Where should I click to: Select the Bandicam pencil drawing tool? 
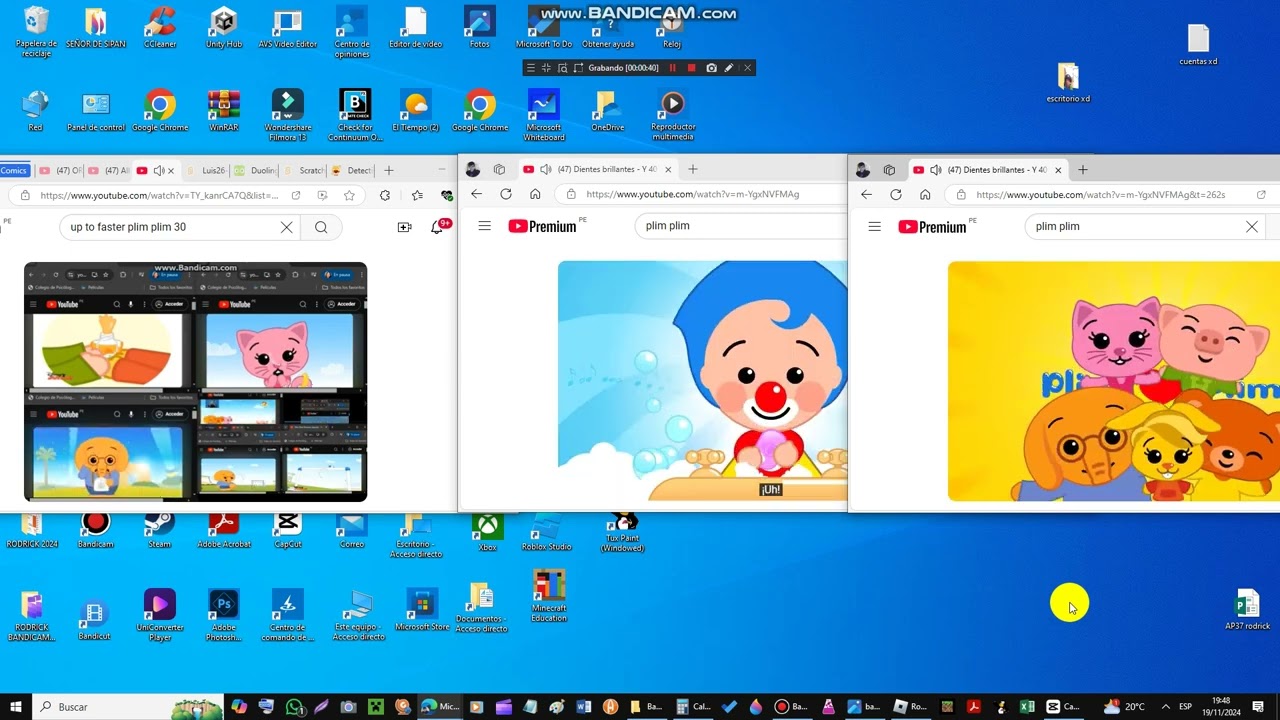pyautogui.click(x=729, y=68)
